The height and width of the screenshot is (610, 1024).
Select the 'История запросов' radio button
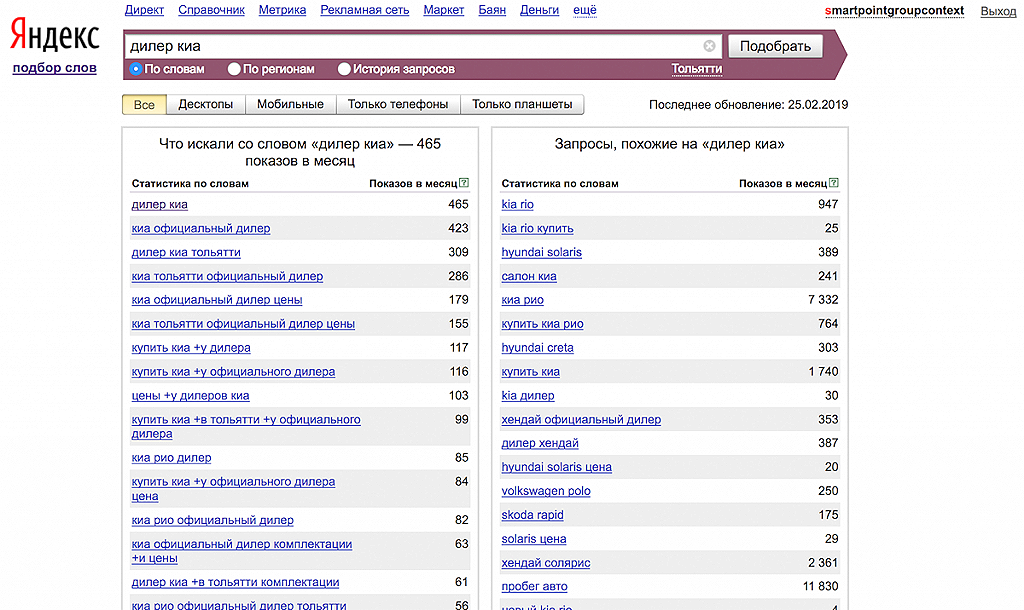[x=344, y=69]
